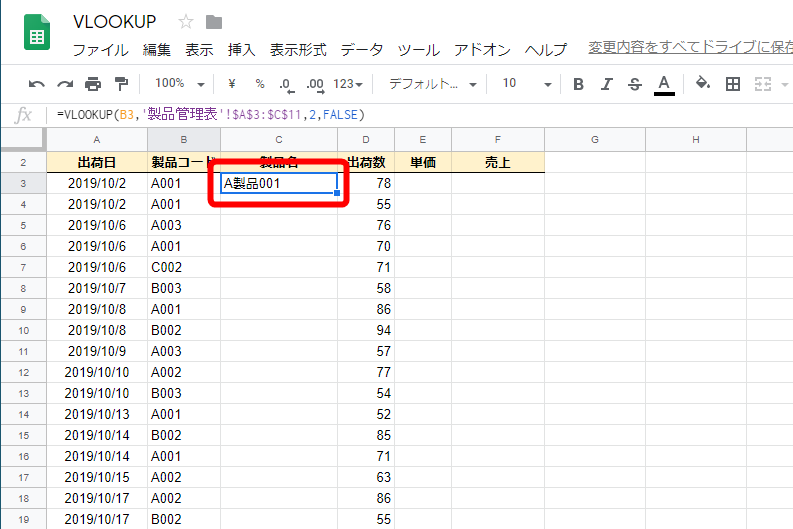The height and width of the screenshot is (529, 793).
Task: Open the ファイル menu
Action: (101, 50)
